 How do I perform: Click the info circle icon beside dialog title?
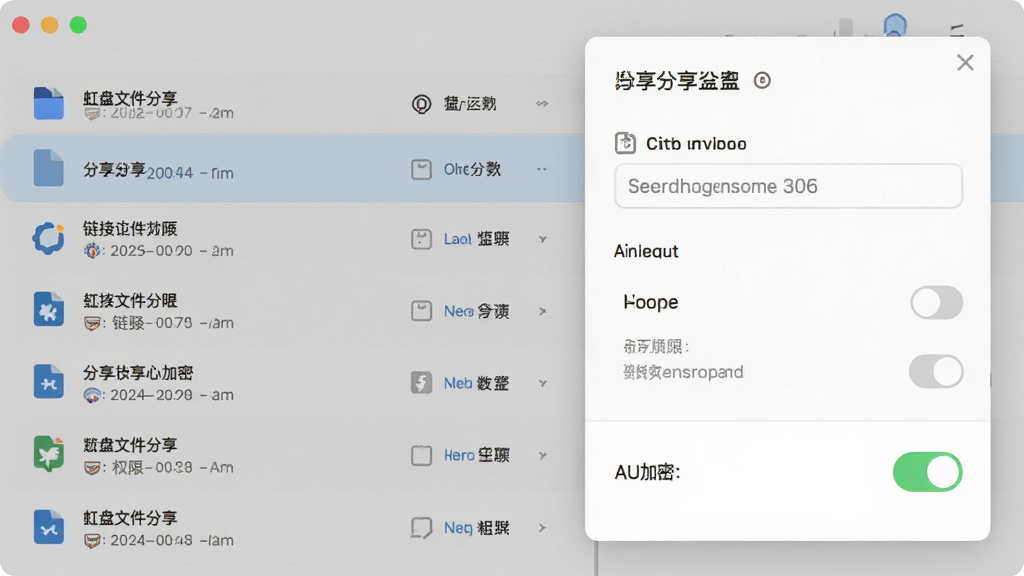pos(762,80)
